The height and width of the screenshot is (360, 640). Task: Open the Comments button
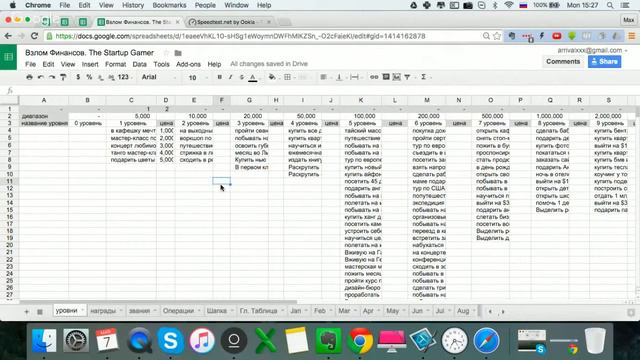pos(563,62)
